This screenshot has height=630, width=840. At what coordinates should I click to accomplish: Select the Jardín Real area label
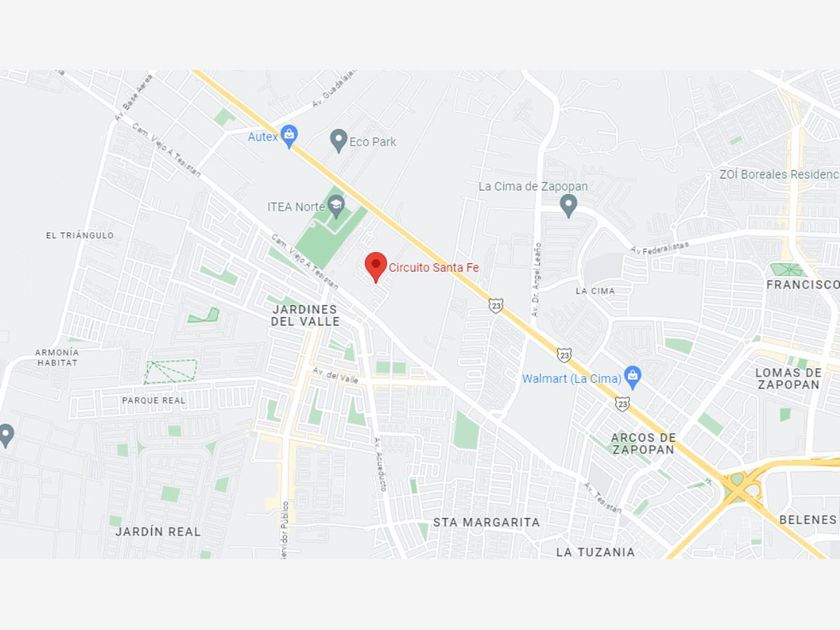[x=158, y=531]
